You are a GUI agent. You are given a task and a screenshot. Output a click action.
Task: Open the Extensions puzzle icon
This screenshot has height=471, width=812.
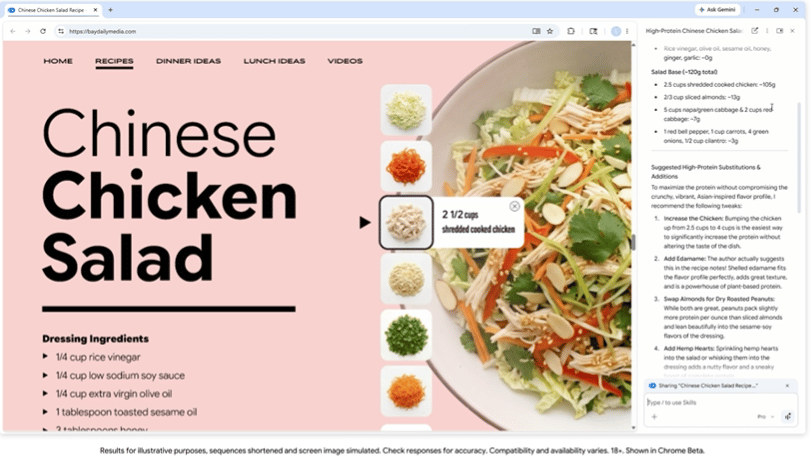pos(571,31)
